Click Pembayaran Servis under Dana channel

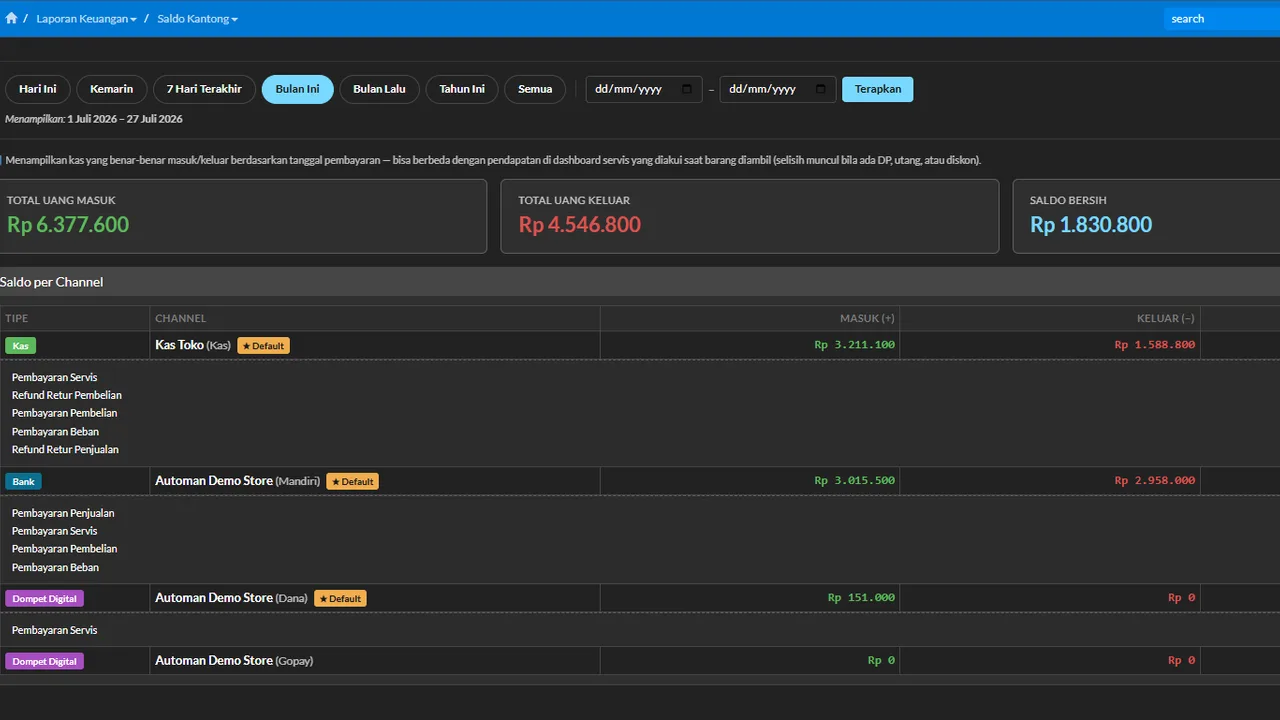[55, 631]
